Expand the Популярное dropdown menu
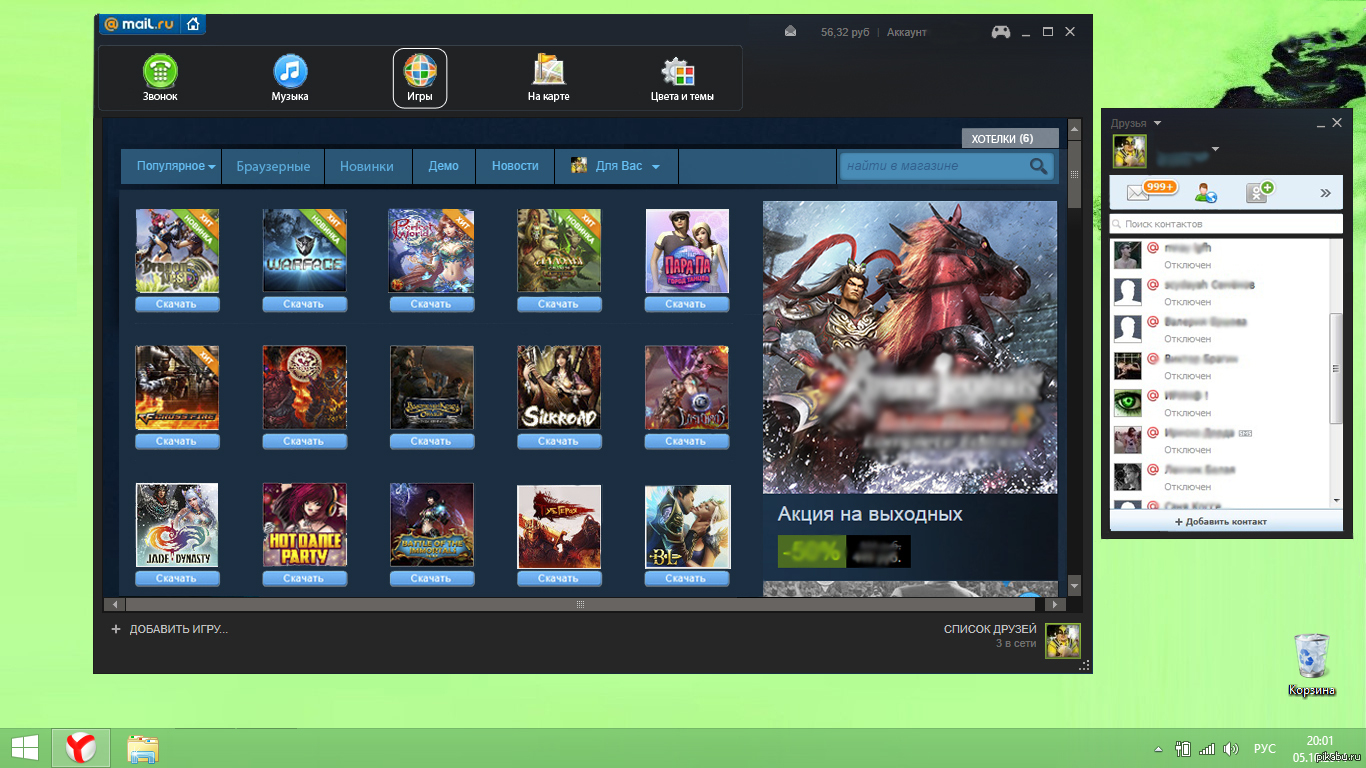Viewport: 1366px width, 768px height. (x=177, y=166)
